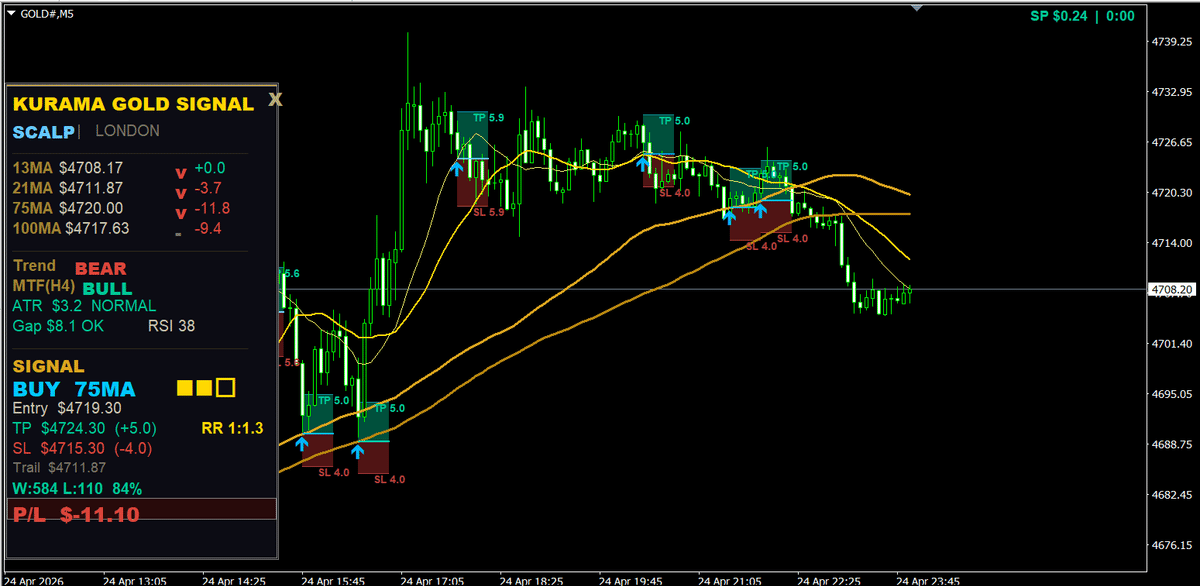This screenshot has height=586, width=1200.
Task: Click the -11.8 distance value
Action: coord(212,208)
